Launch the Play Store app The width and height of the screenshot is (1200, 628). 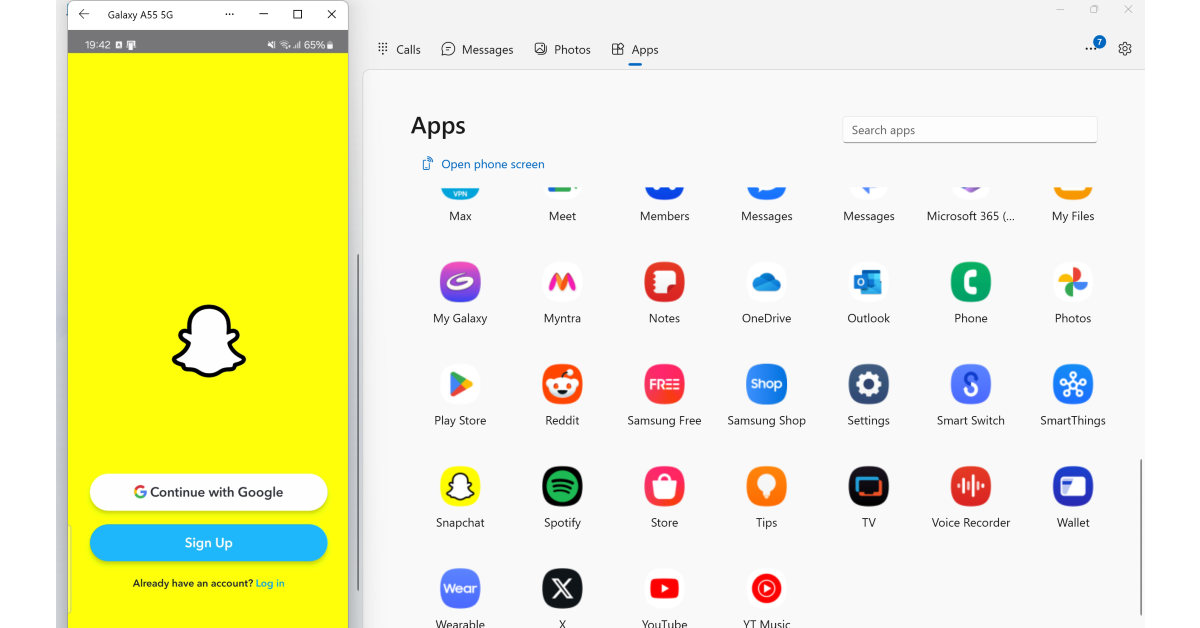pos(460,384)
